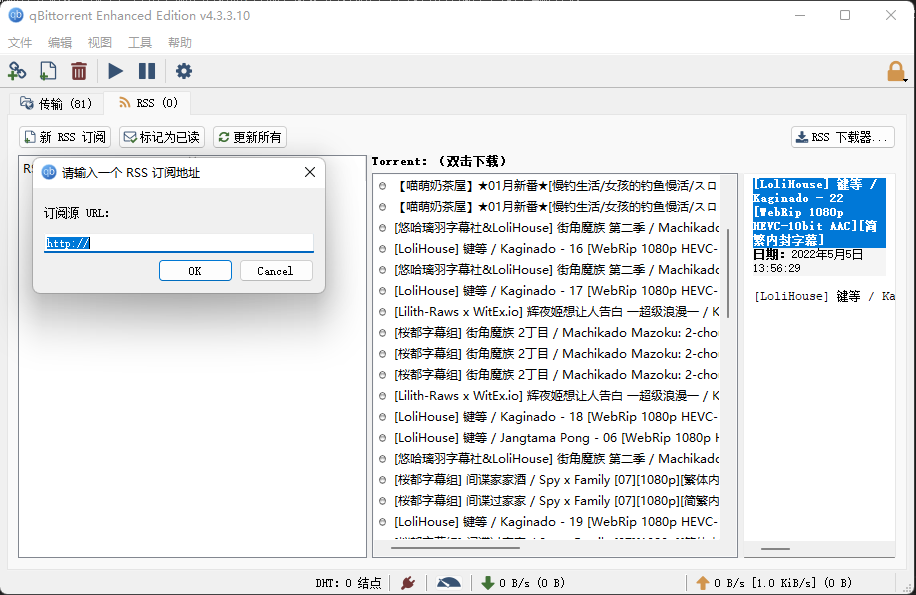Click the add torrent link toolbar icon

click(17, 71)
